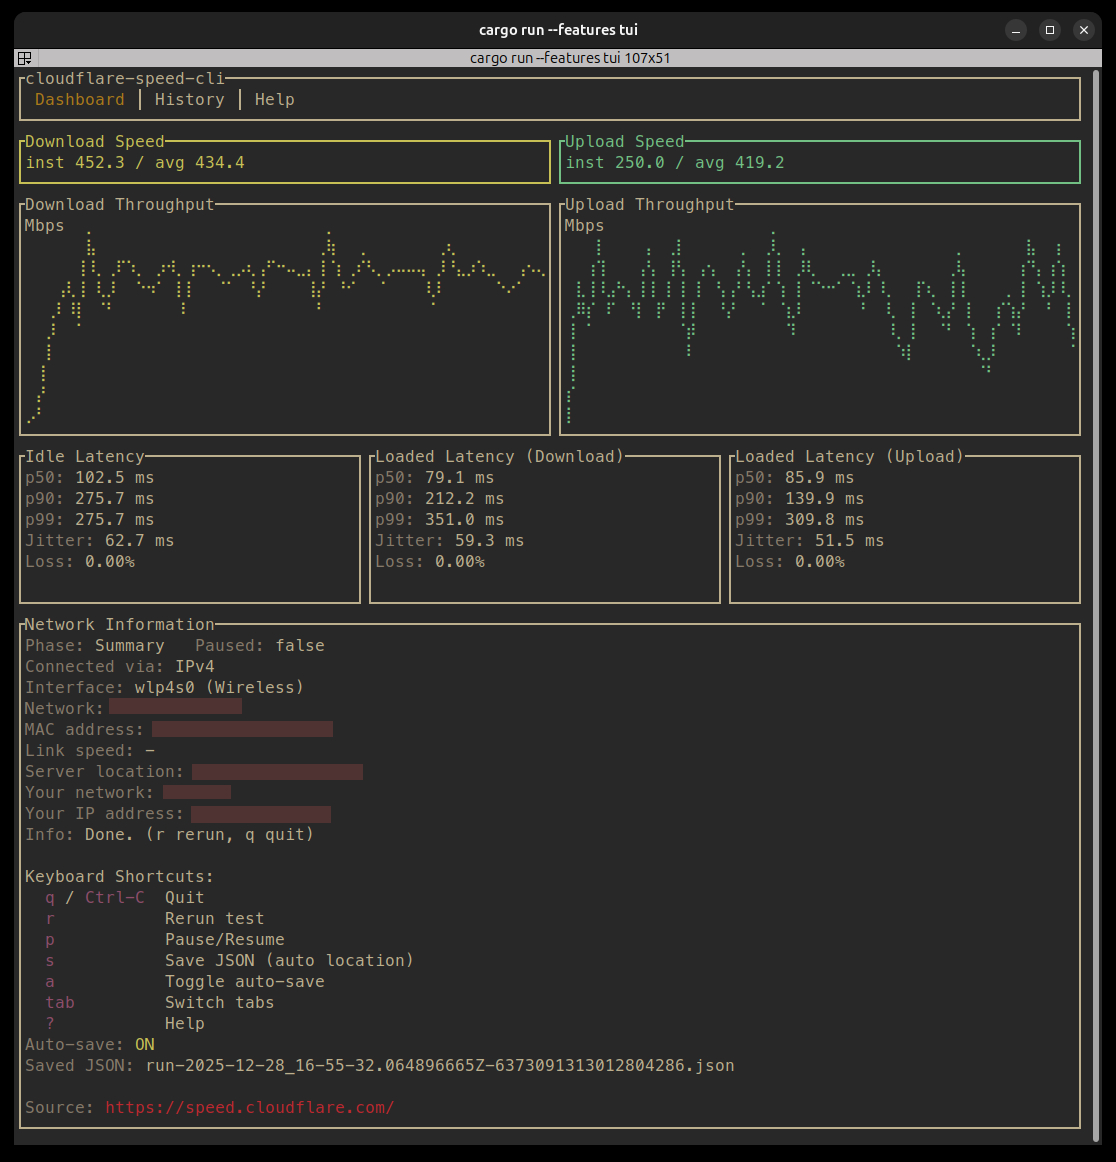This screenshot has height=1162, width=1116.
Task: Click the Toggle auto-save shortcut entry
Action: click(x=244, y=981)
